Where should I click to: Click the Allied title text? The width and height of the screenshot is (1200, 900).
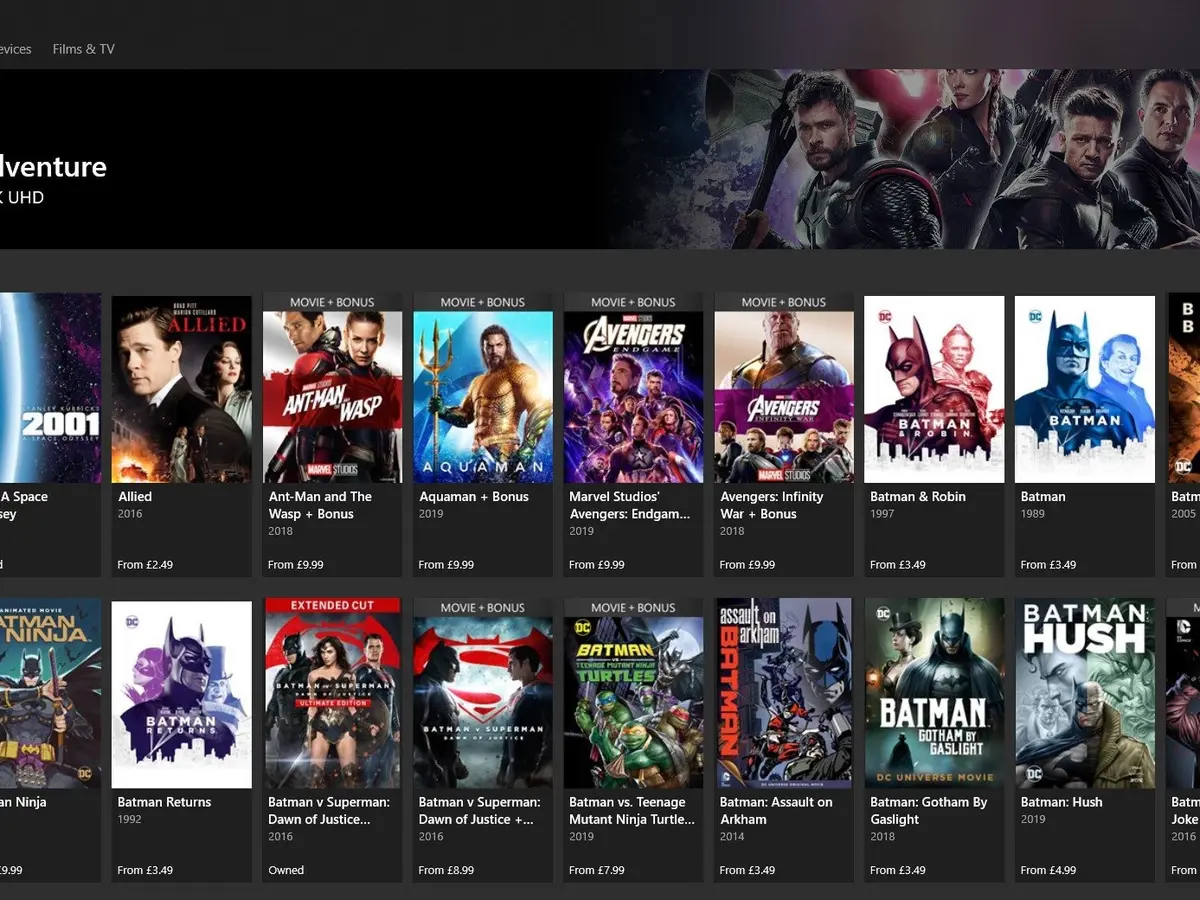(135, 497)
